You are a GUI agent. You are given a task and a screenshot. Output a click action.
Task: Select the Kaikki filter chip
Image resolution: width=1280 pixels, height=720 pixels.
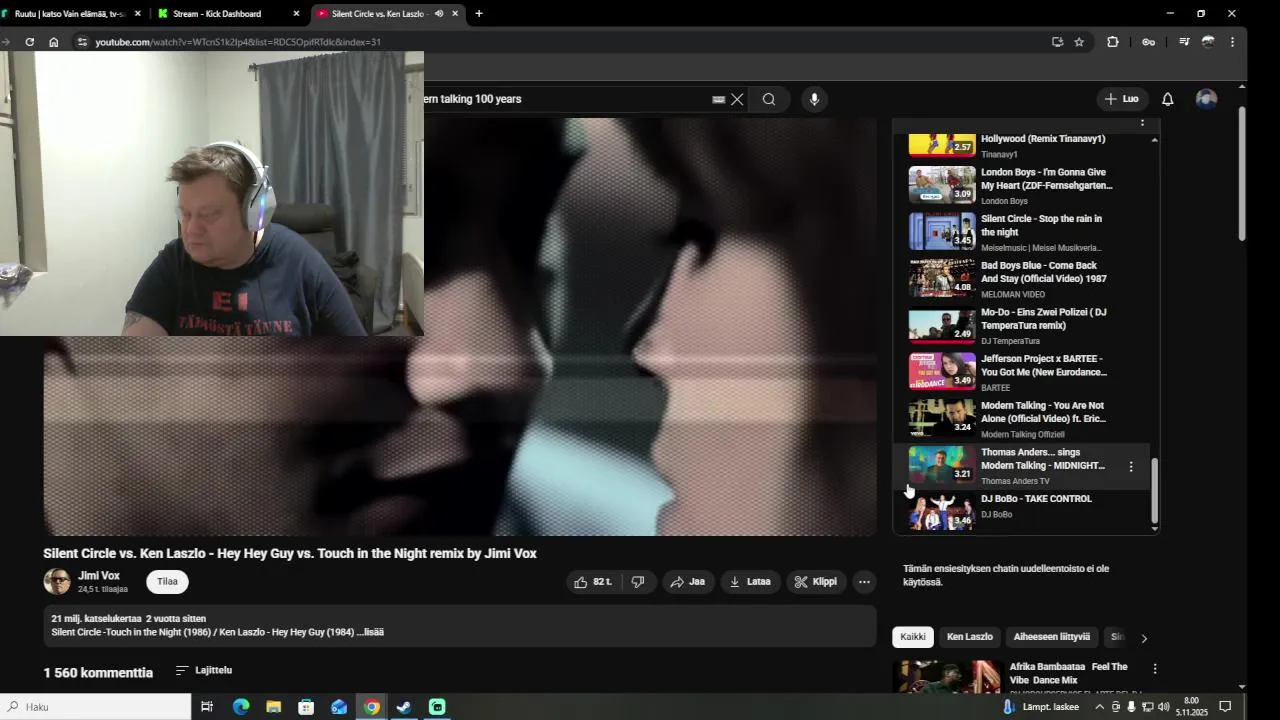[912, 637]
